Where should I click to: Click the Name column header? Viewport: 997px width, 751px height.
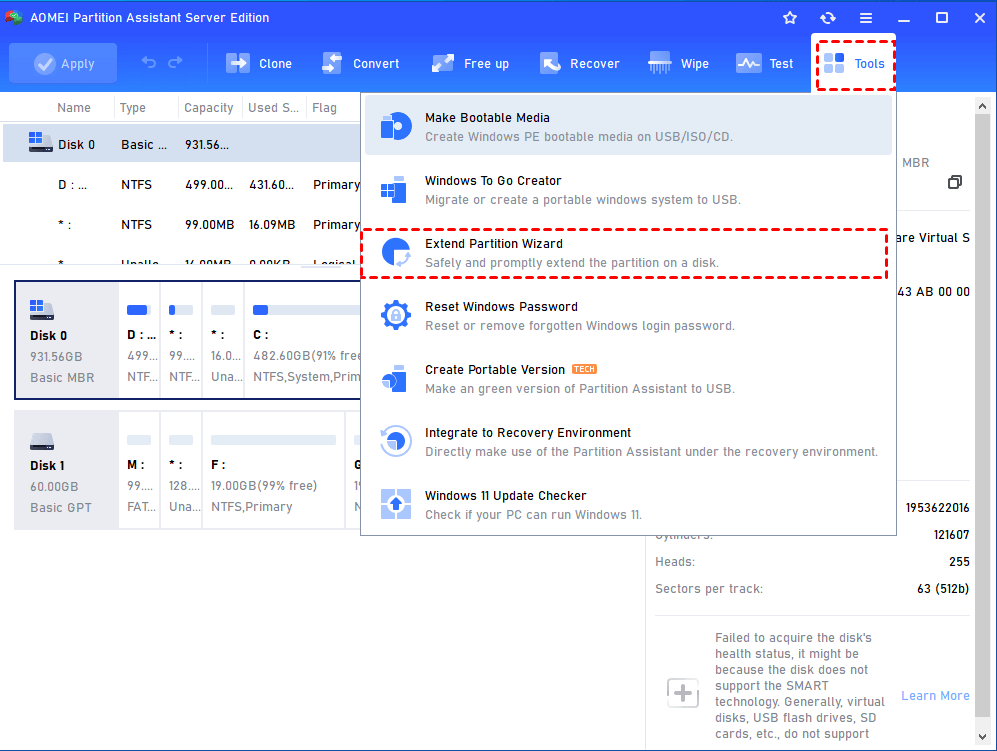click(74, 107)
